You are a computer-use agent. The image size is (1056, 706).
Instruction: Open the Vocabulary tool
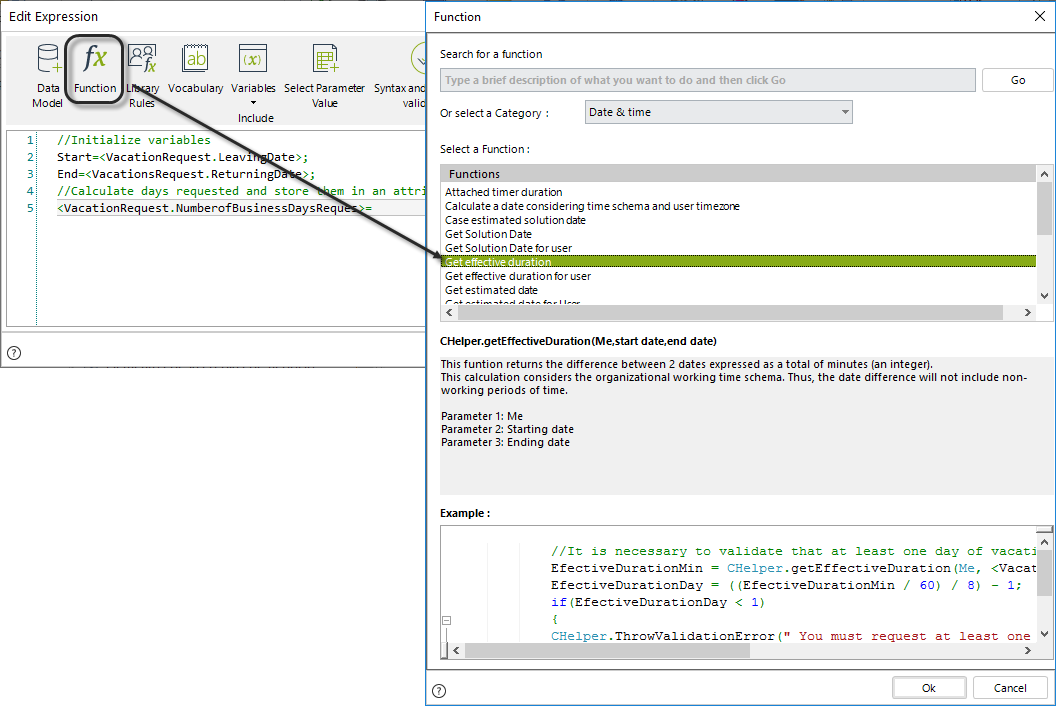point(195,69)
